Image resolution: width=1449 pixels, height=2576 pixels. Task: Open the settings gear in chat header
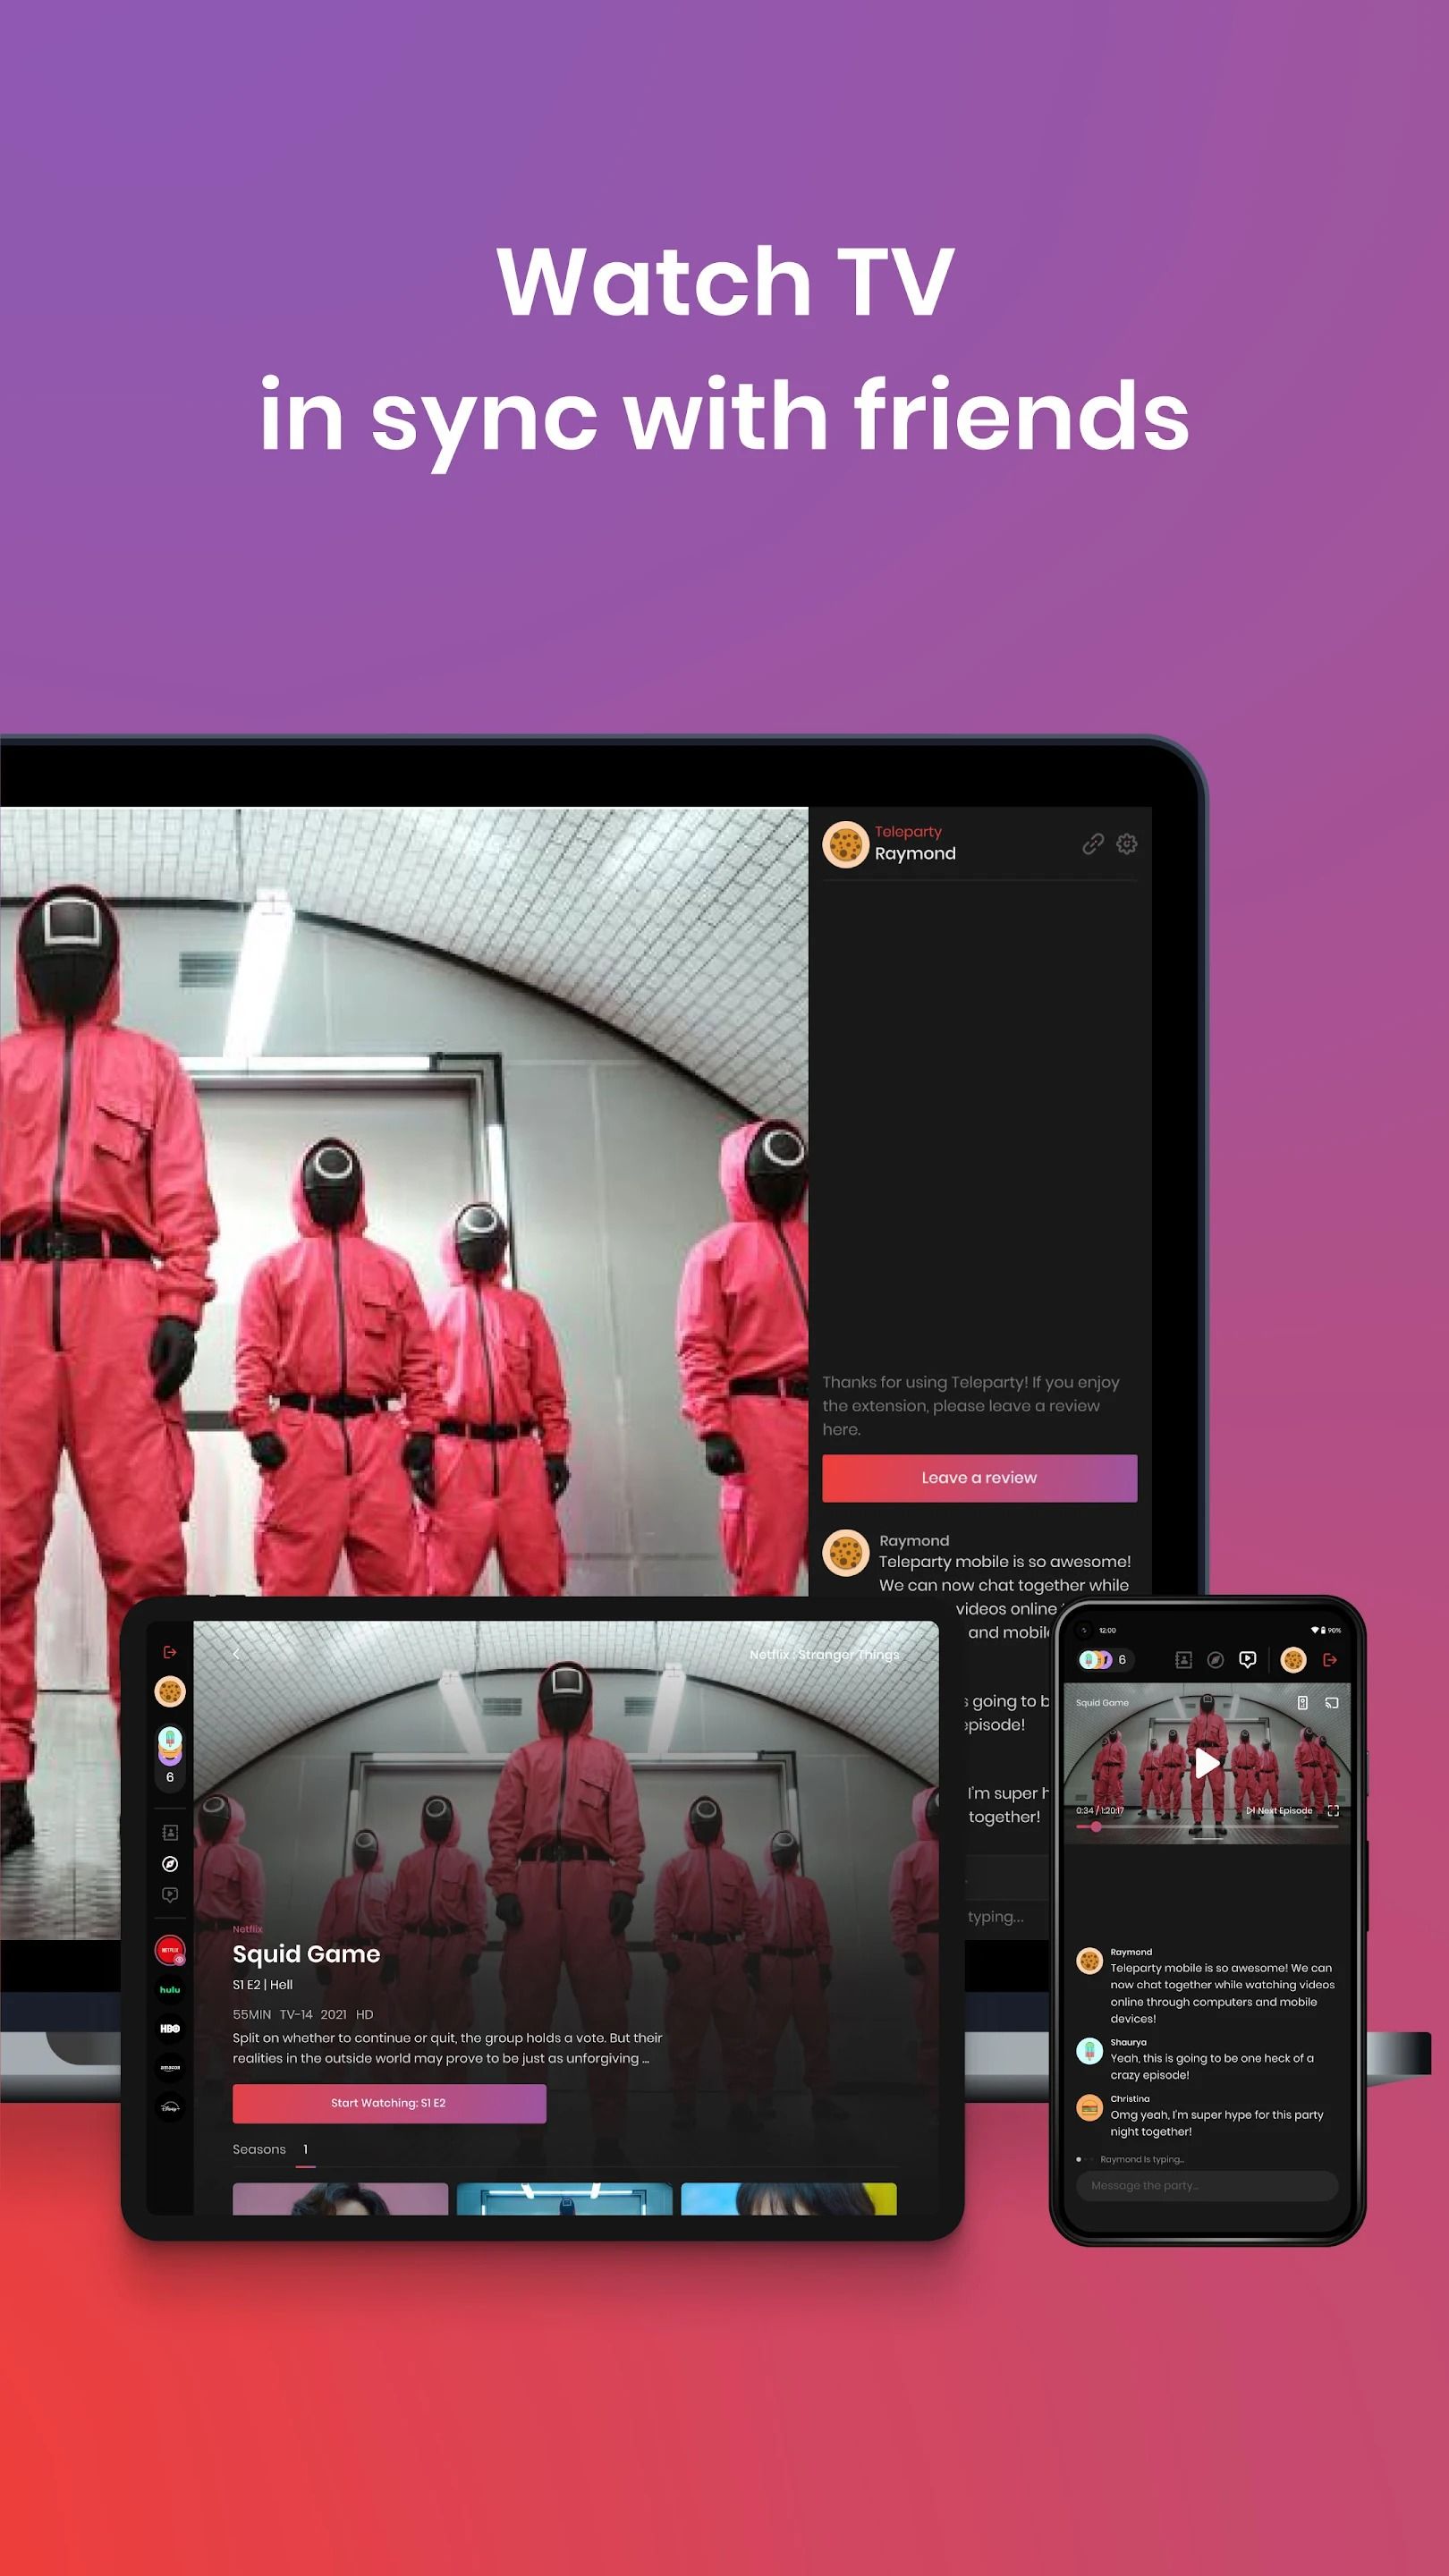tap(1127, 844)
